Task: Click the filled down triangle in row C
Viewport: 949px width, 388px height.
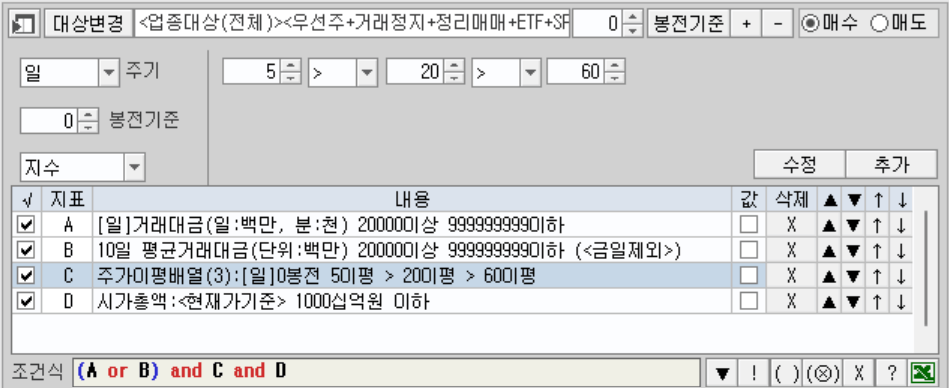Action: click(853, 276)
